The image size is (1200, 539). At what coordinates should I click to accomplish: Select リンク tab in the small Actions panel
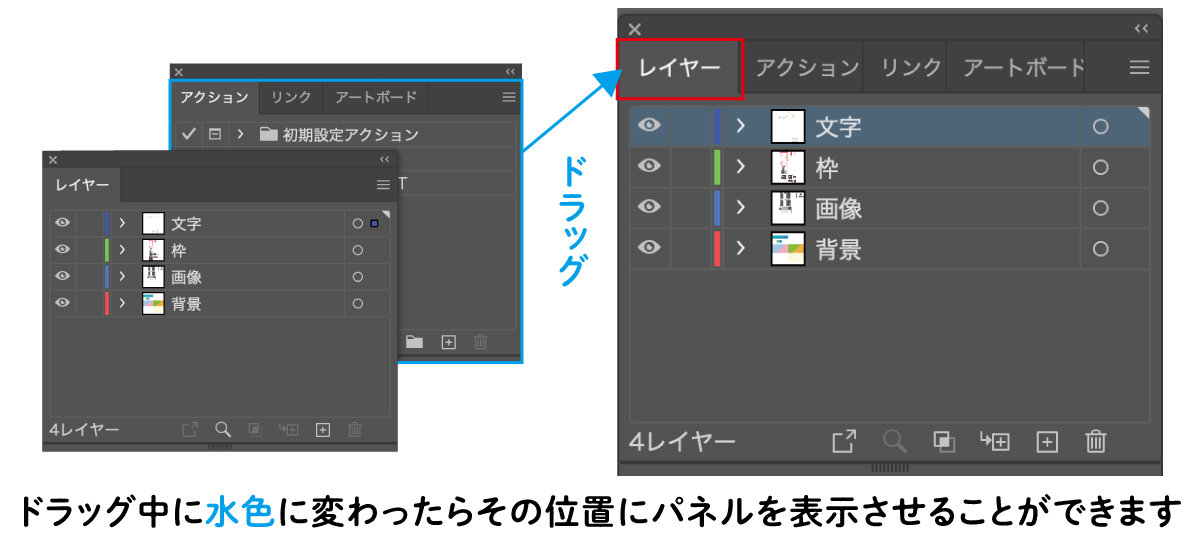(291, 98)
